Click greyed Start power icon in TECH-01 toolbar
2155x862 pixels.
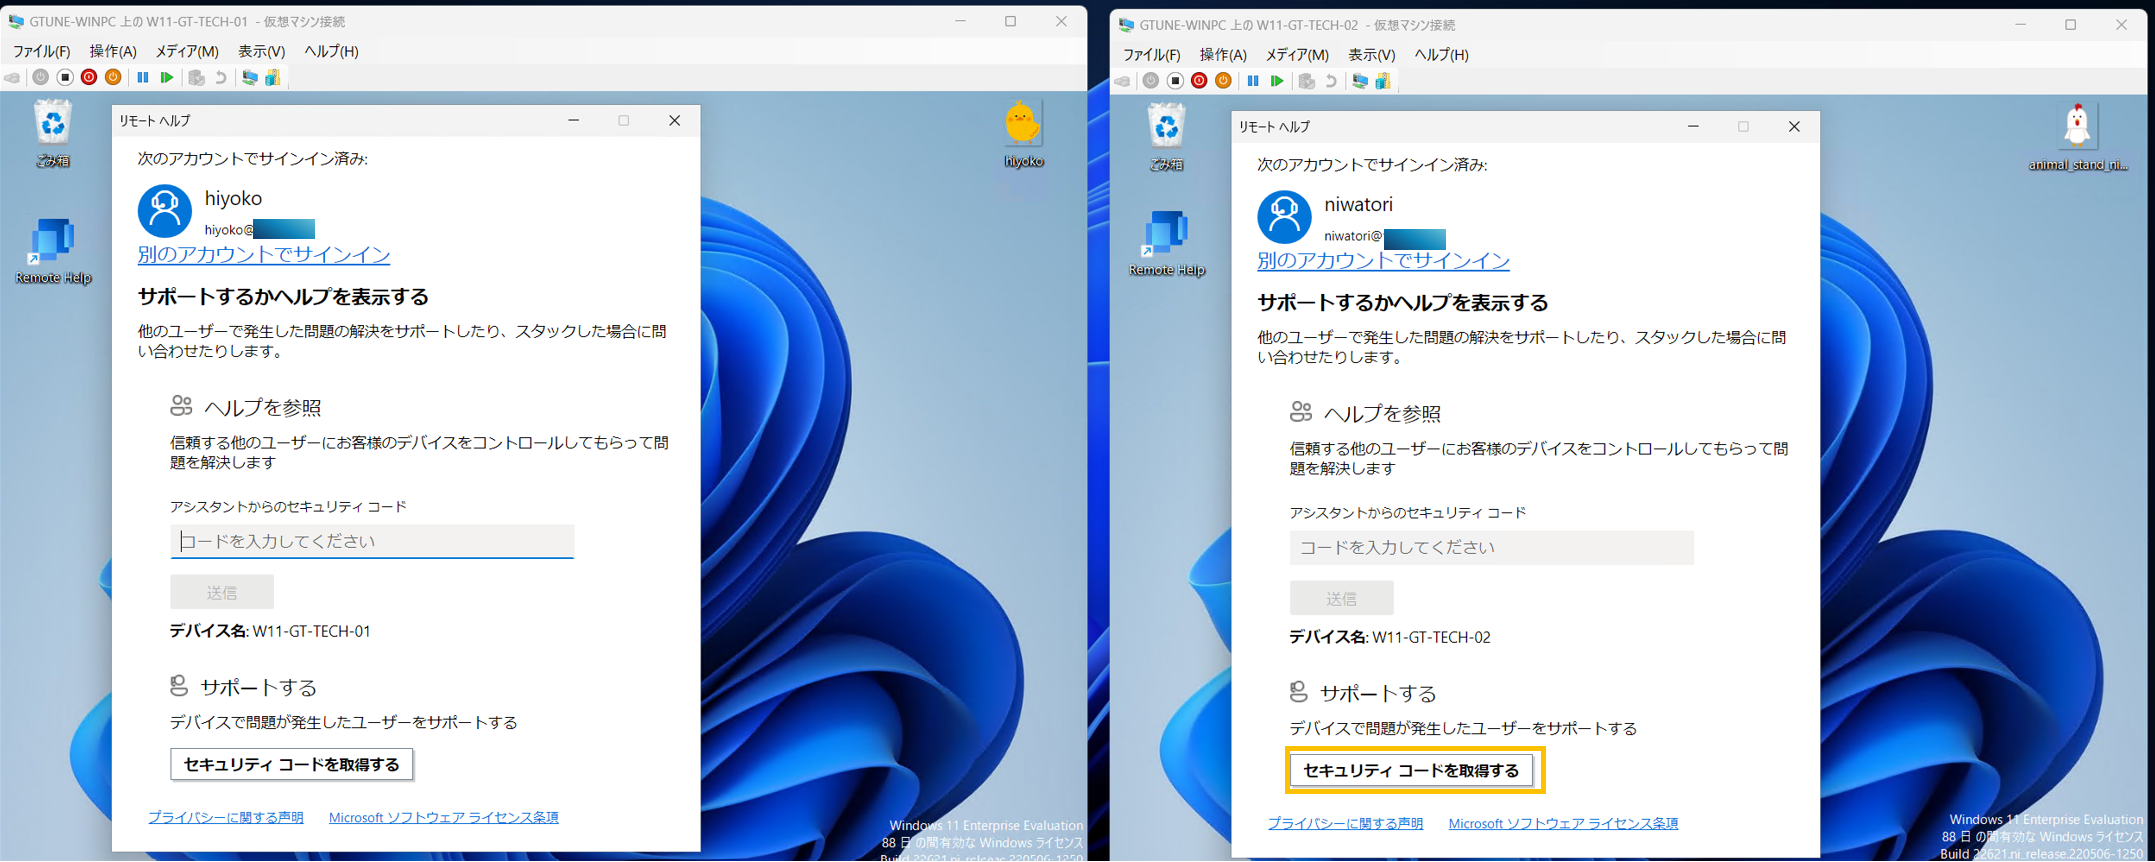point(40,77)
